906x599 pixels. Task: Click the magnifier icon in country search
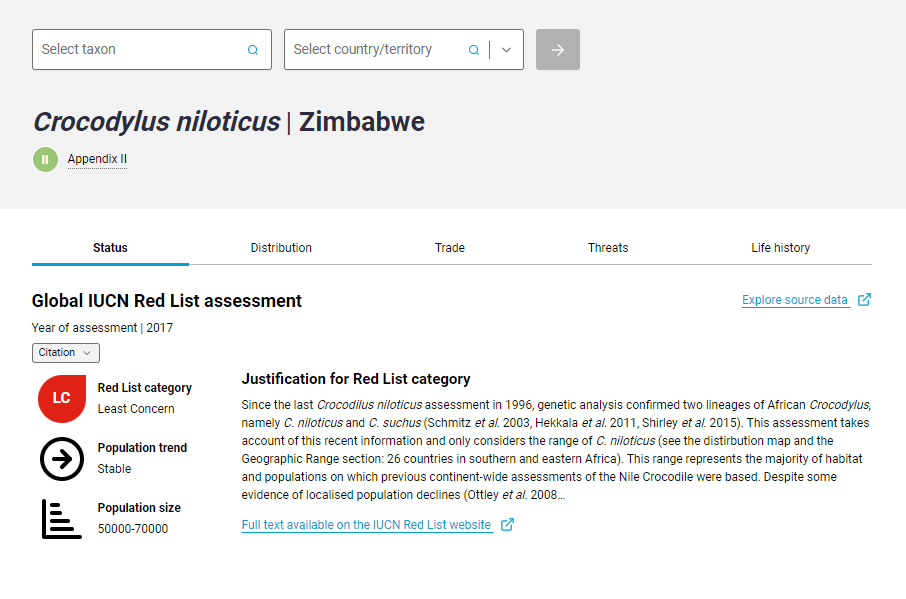click(x=472, y=48)
